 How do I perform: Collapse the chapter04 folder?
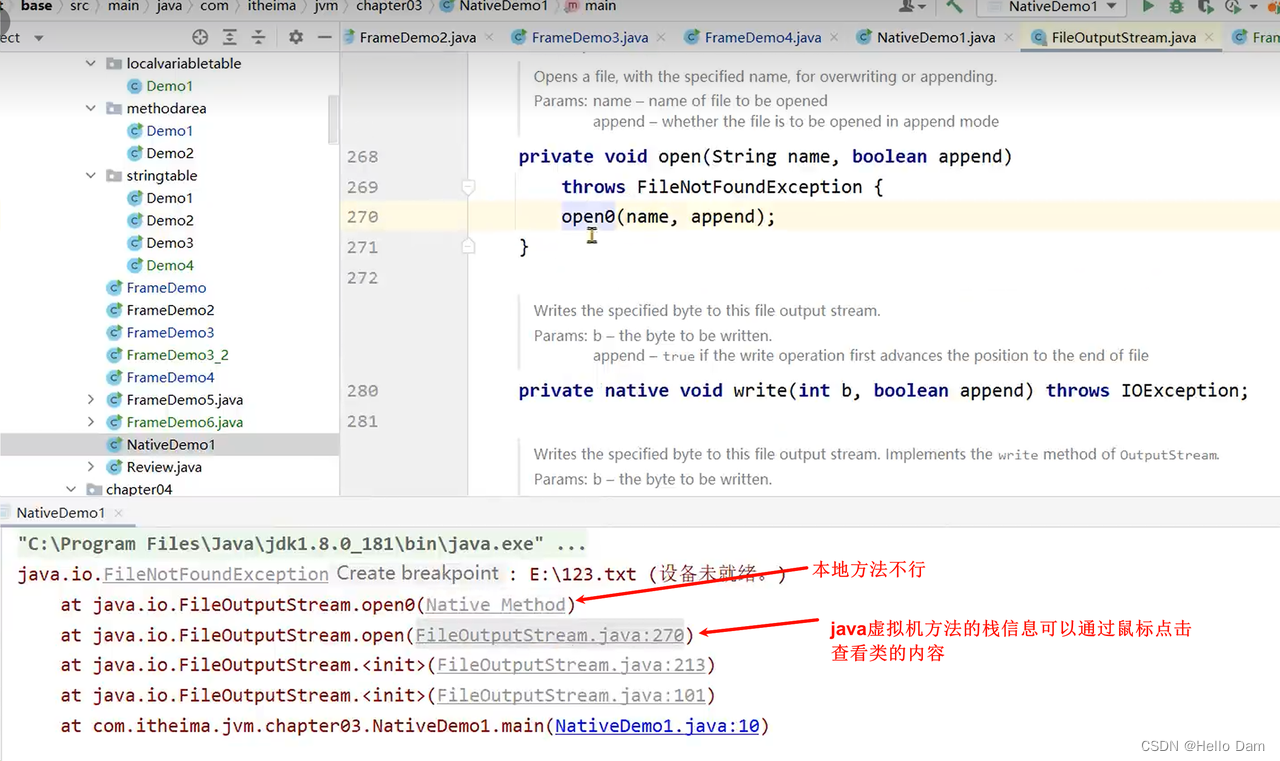coord(71,490)
